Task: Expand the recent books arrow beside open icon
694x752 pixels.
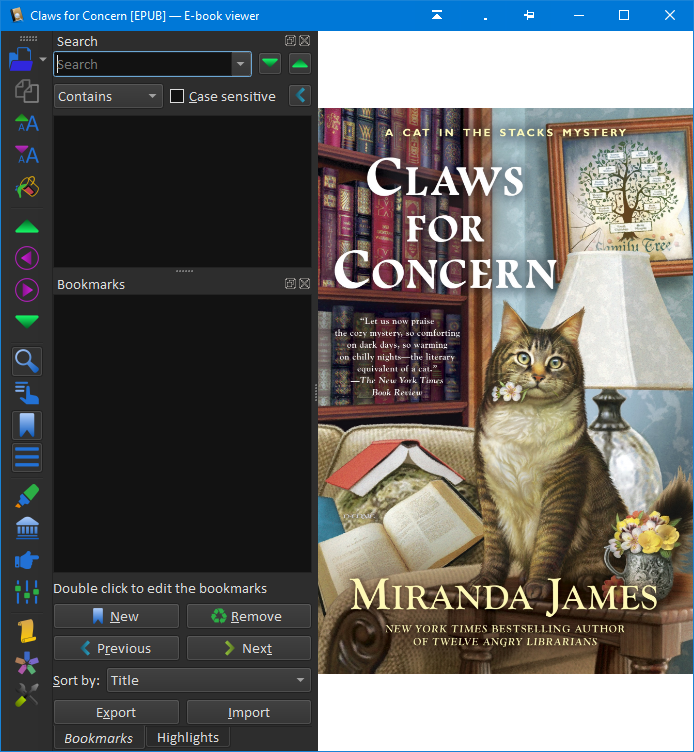Action: [x=43, y=59]
